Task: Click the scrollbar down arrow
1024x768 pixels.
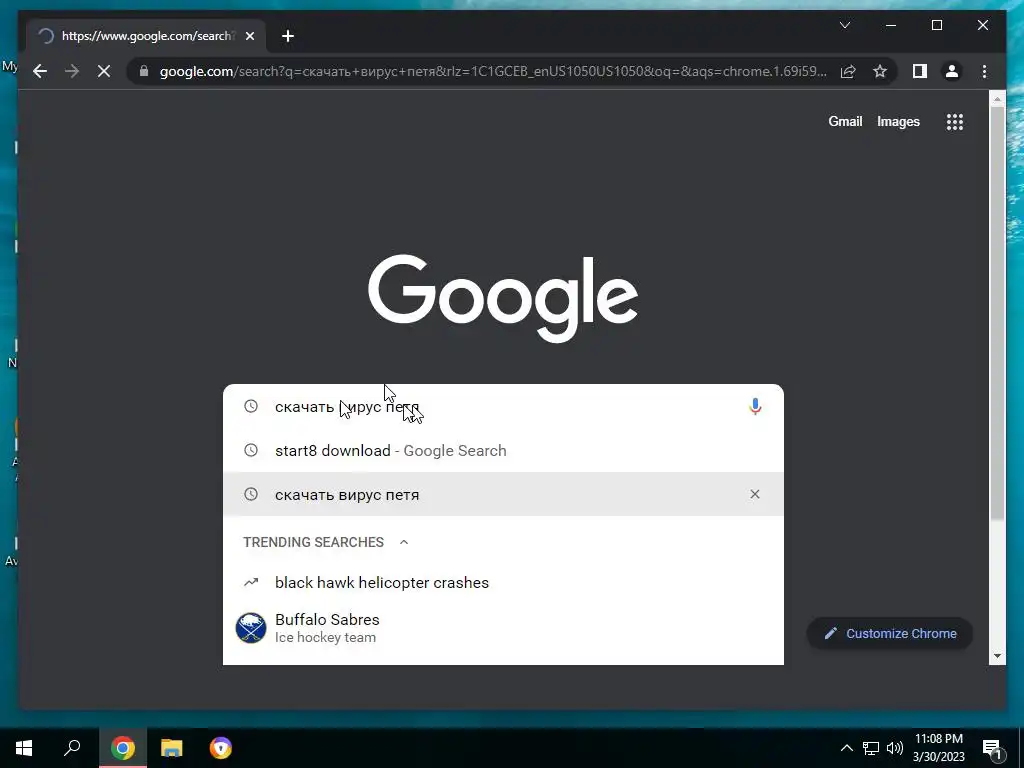Action: click(997, 656)
